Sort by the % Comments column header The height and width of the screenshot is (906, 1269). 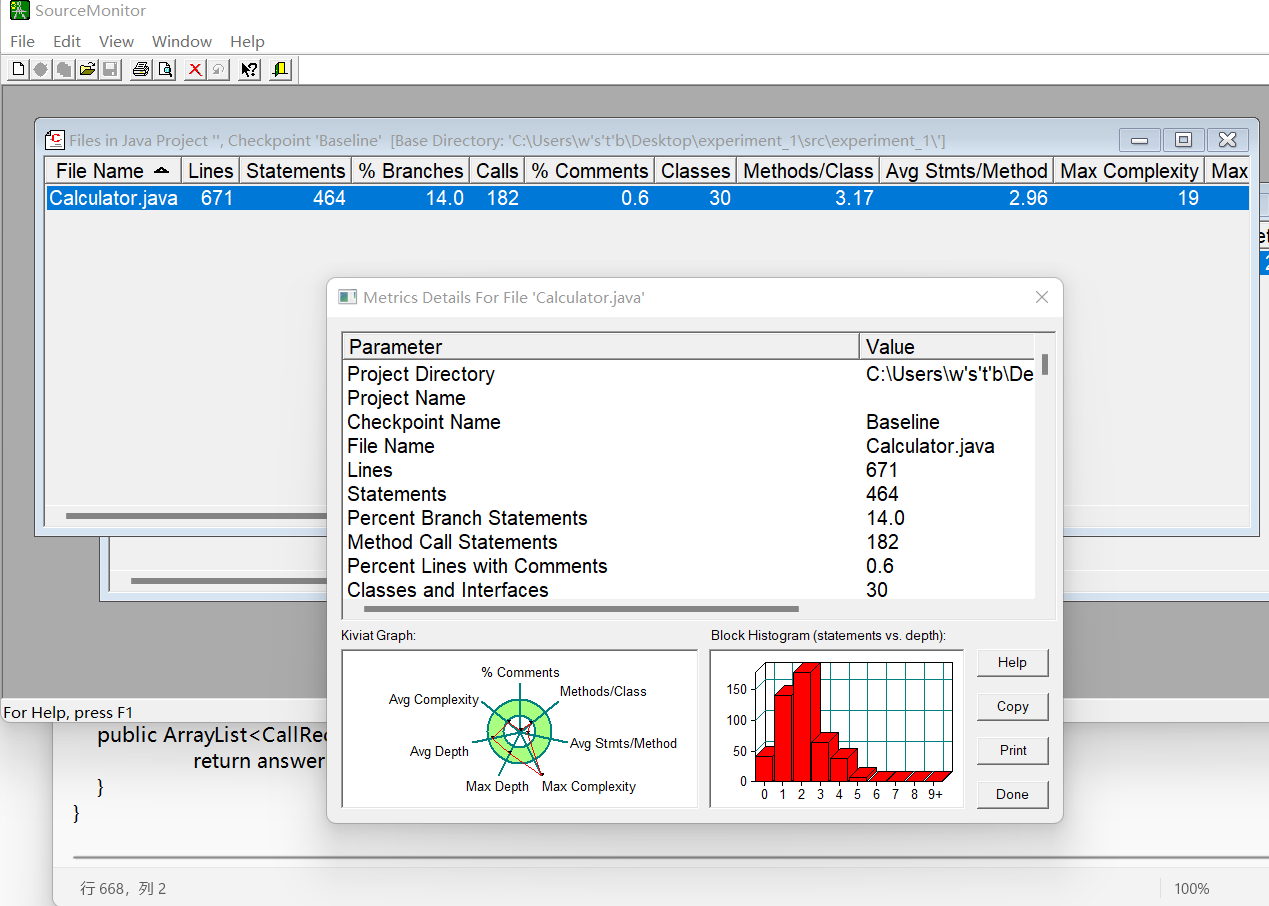[590, 171]
